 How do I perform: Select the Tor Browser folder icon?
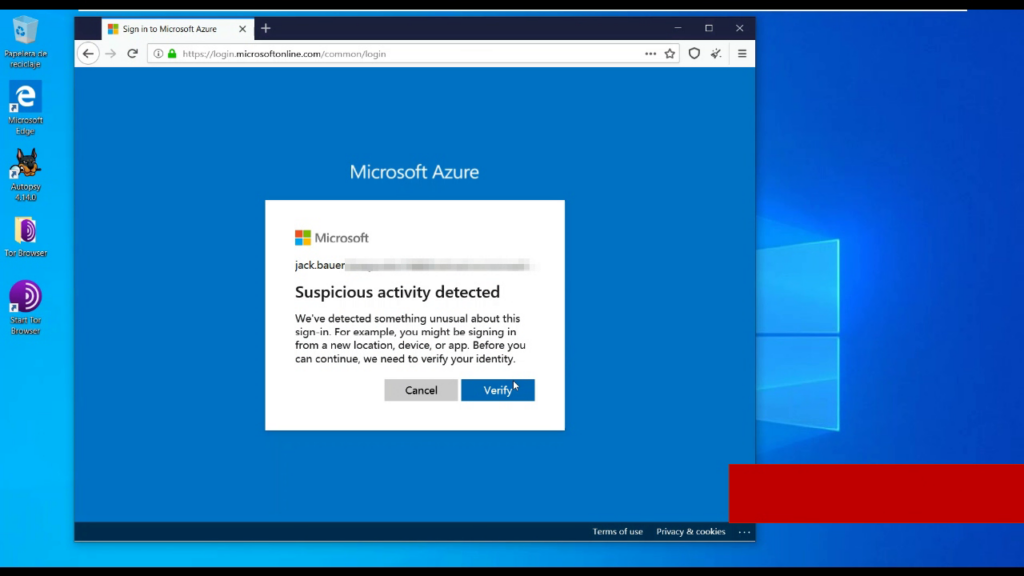(x=25, y=236)
